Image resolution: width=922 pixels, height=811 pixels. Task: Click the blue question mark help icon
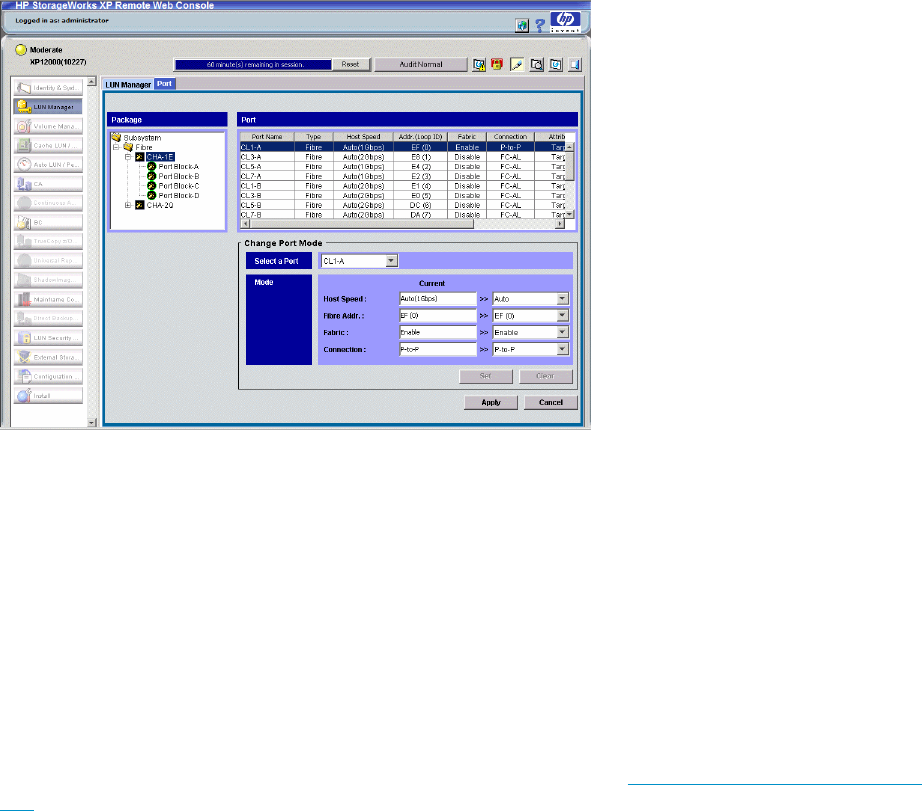pyautogui.click(x=540, y=25)
